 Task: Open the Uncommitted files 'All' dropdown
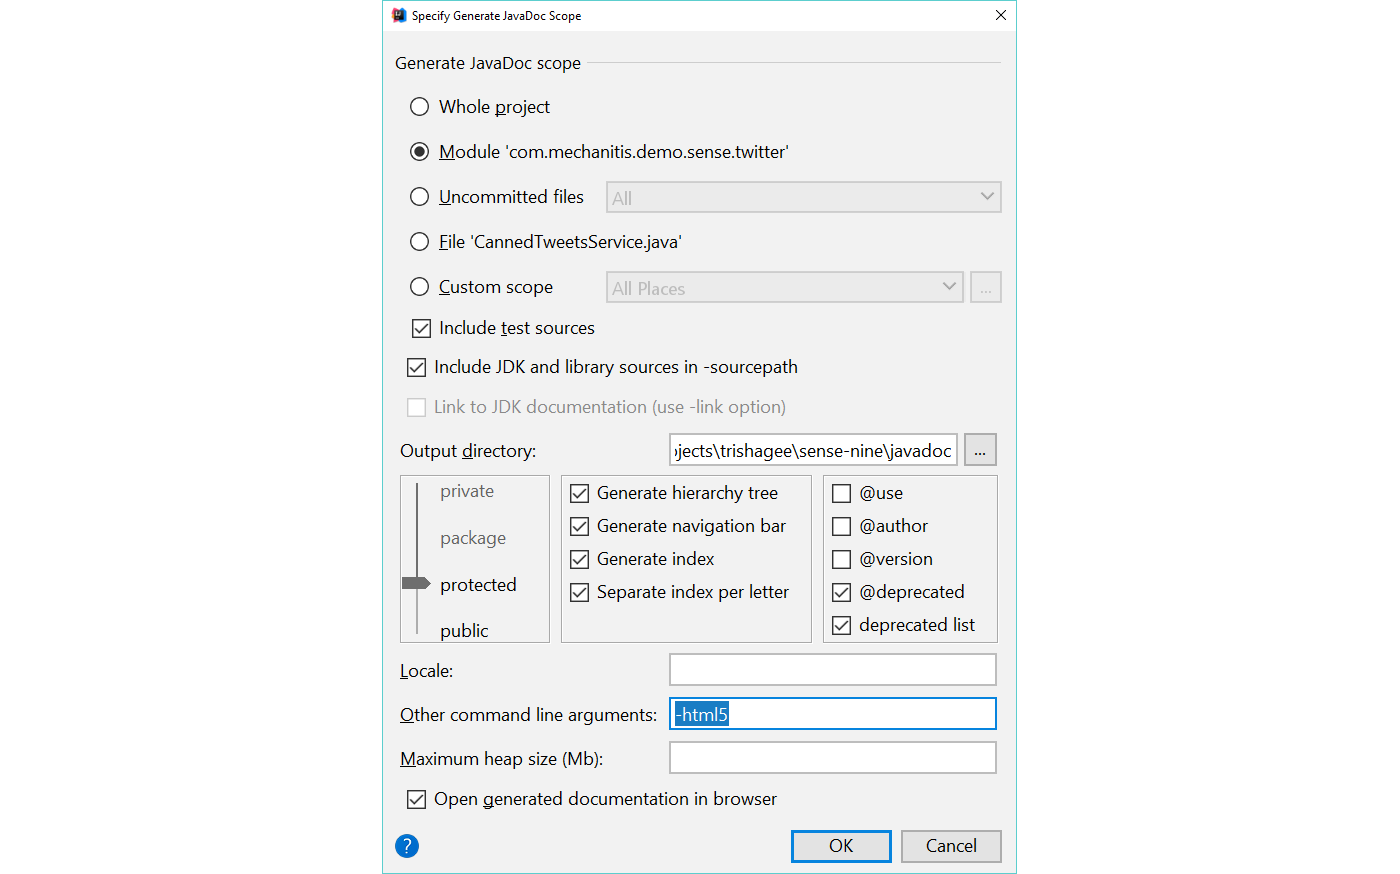[x=803, y=198]
